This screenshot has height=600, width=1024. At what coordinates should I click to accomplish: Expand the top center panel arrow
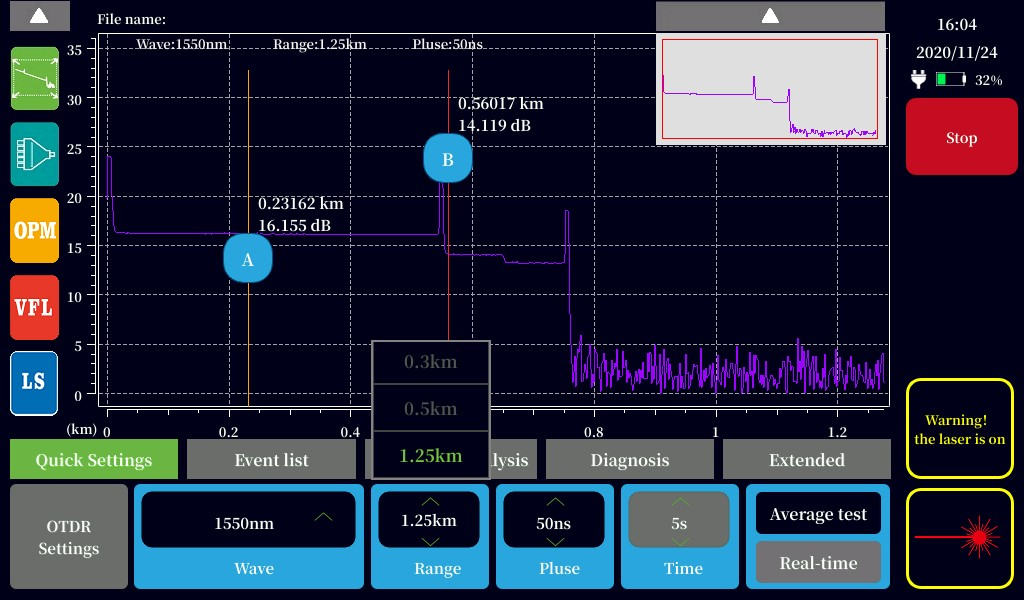point(770,16)
